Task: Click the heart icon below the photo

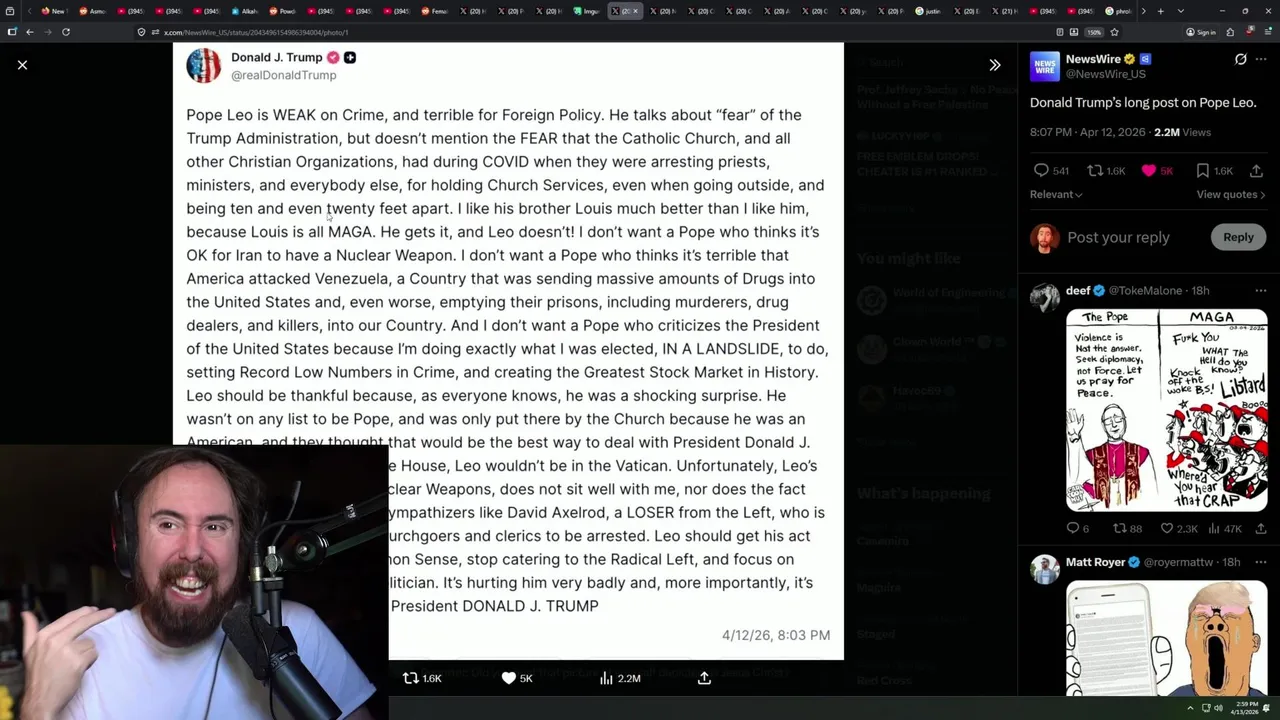Action: [517, 678]
